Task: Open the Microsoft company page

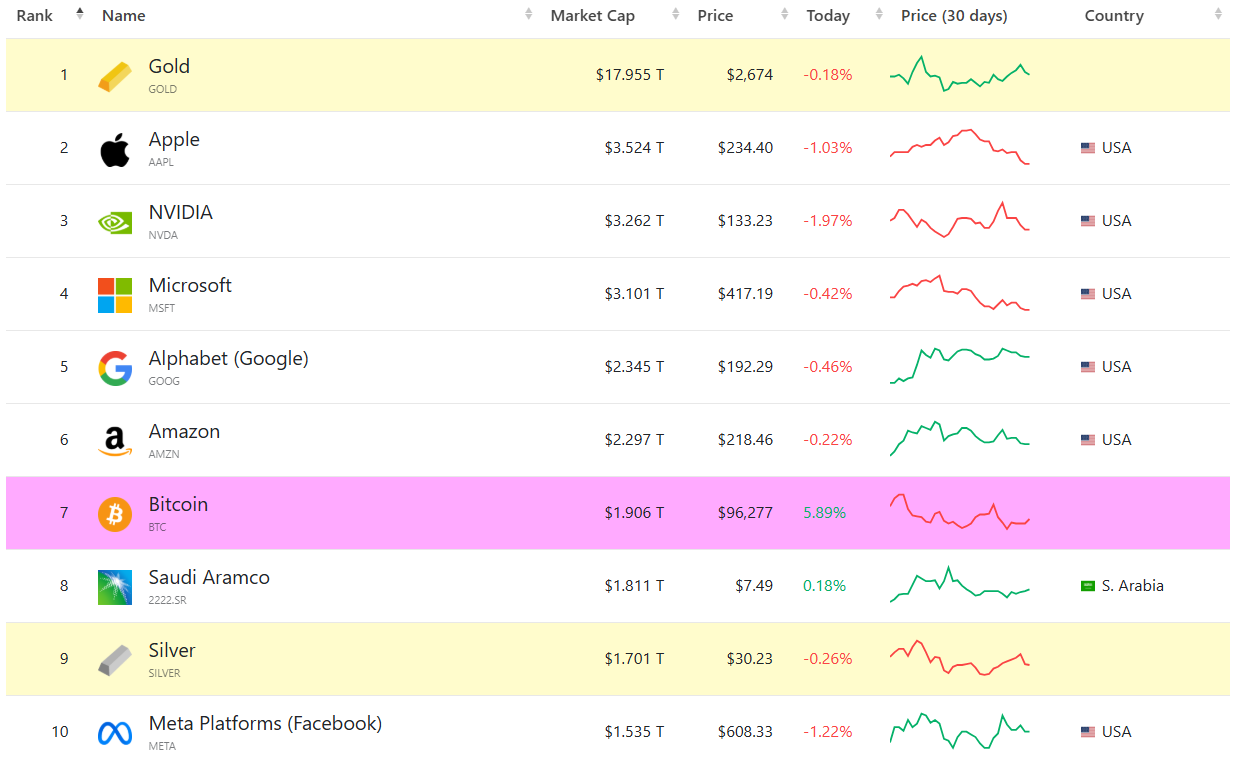Action: coord(190,285)
